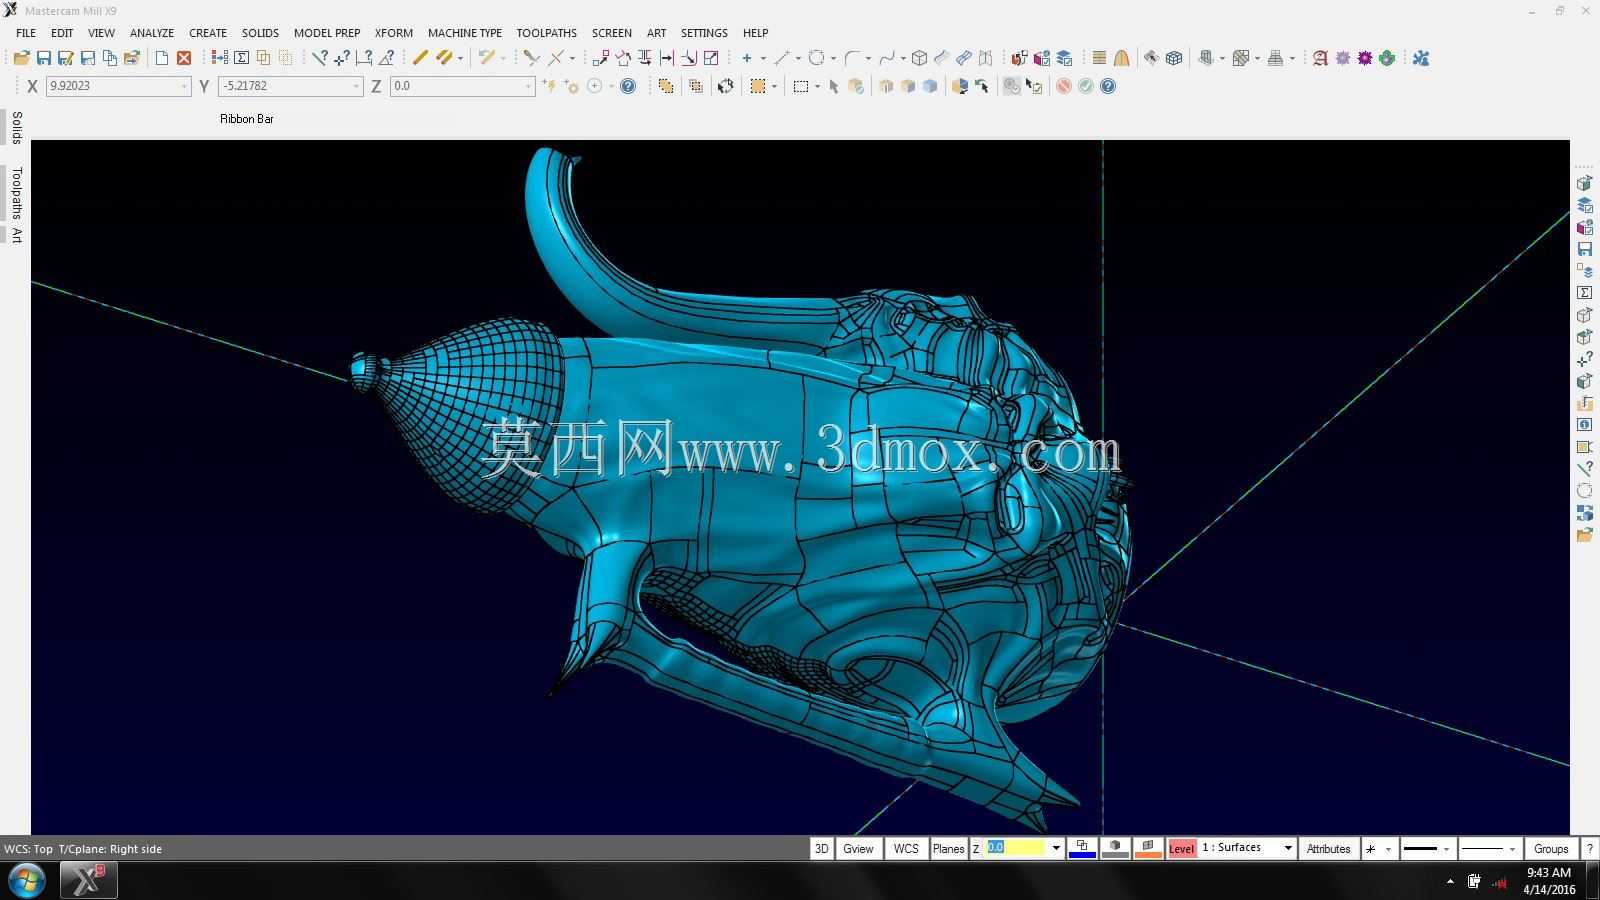Click the WCS button in status bar

pos(906,848)
